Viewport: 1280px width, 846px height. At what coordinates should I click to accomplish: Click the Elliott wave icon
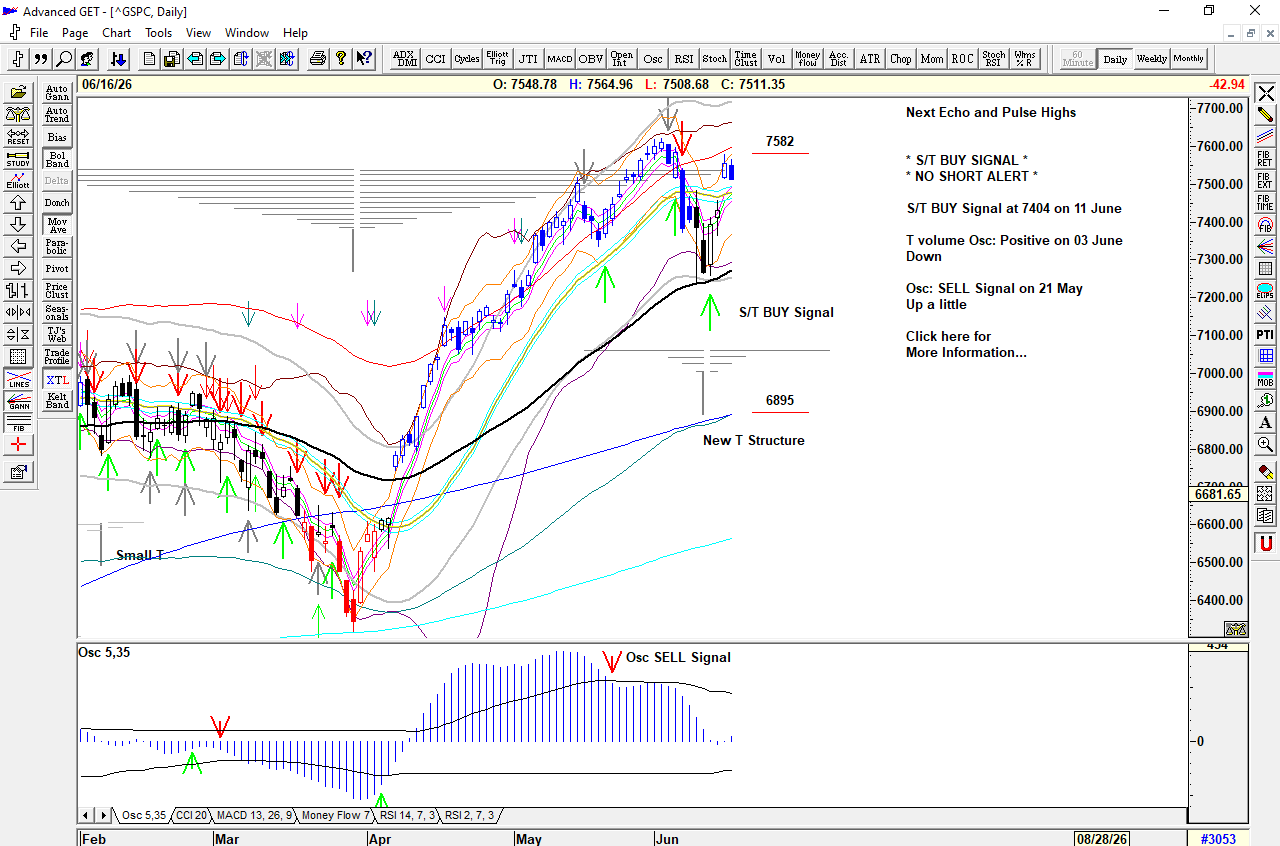pos(18,180)
